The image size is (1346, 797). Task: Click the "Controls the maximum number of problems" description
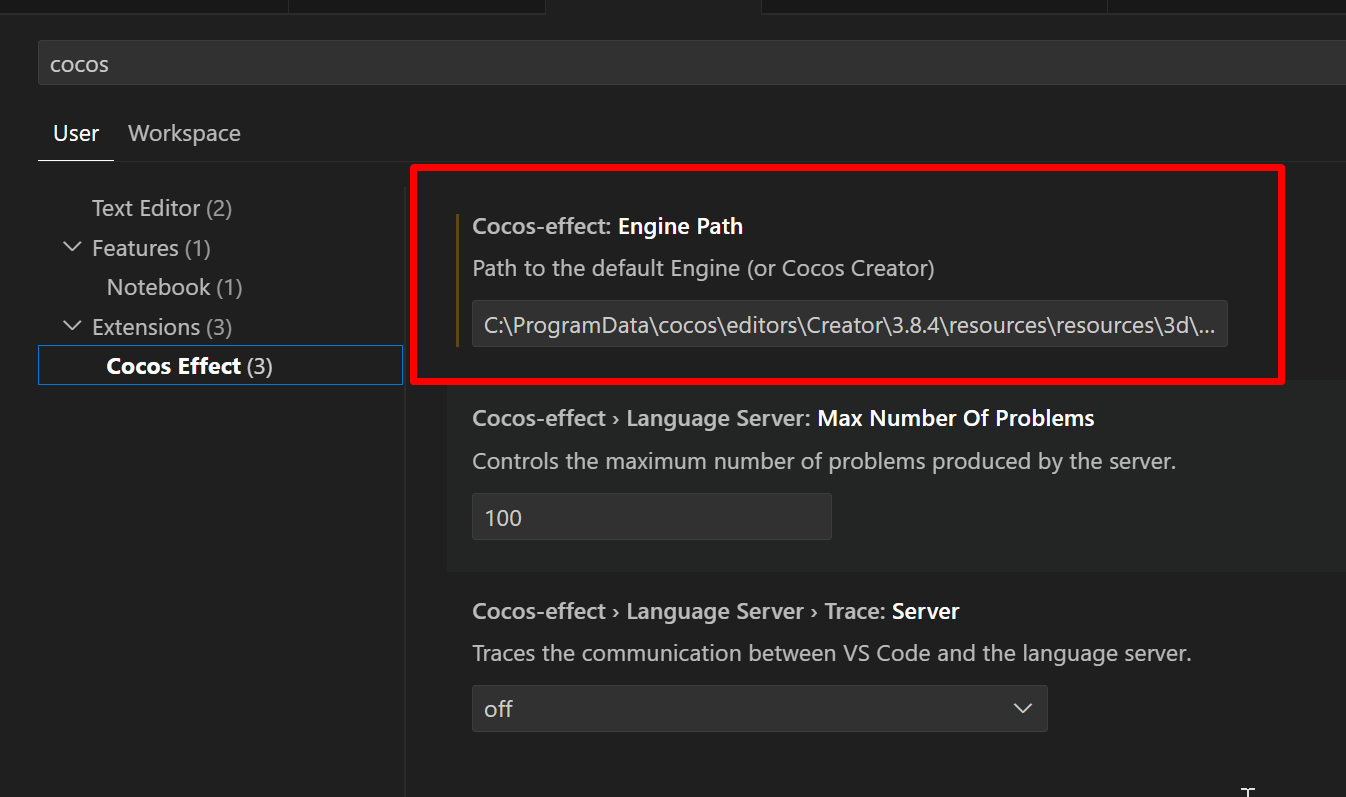[x=824, y=461]
